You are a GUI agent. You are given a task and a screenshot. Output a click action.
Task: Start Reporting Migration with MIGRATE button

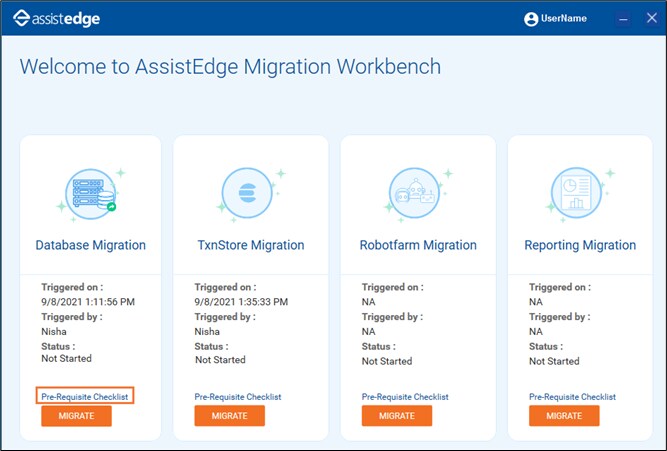tap(564, 416)
